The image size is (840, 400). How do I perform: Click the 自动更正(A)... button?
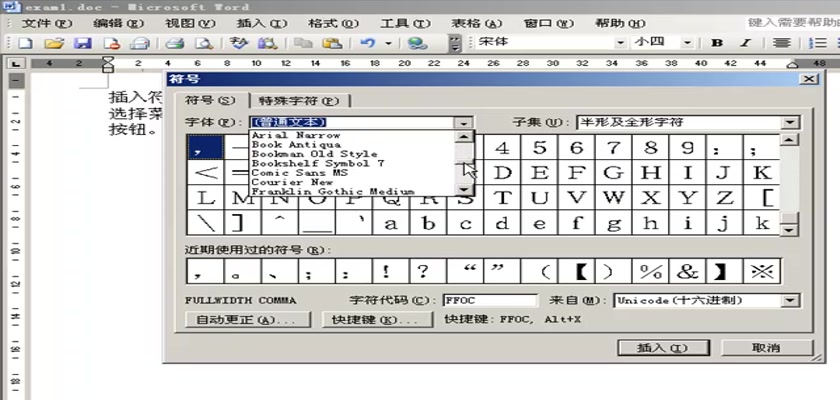coord(248,320)
